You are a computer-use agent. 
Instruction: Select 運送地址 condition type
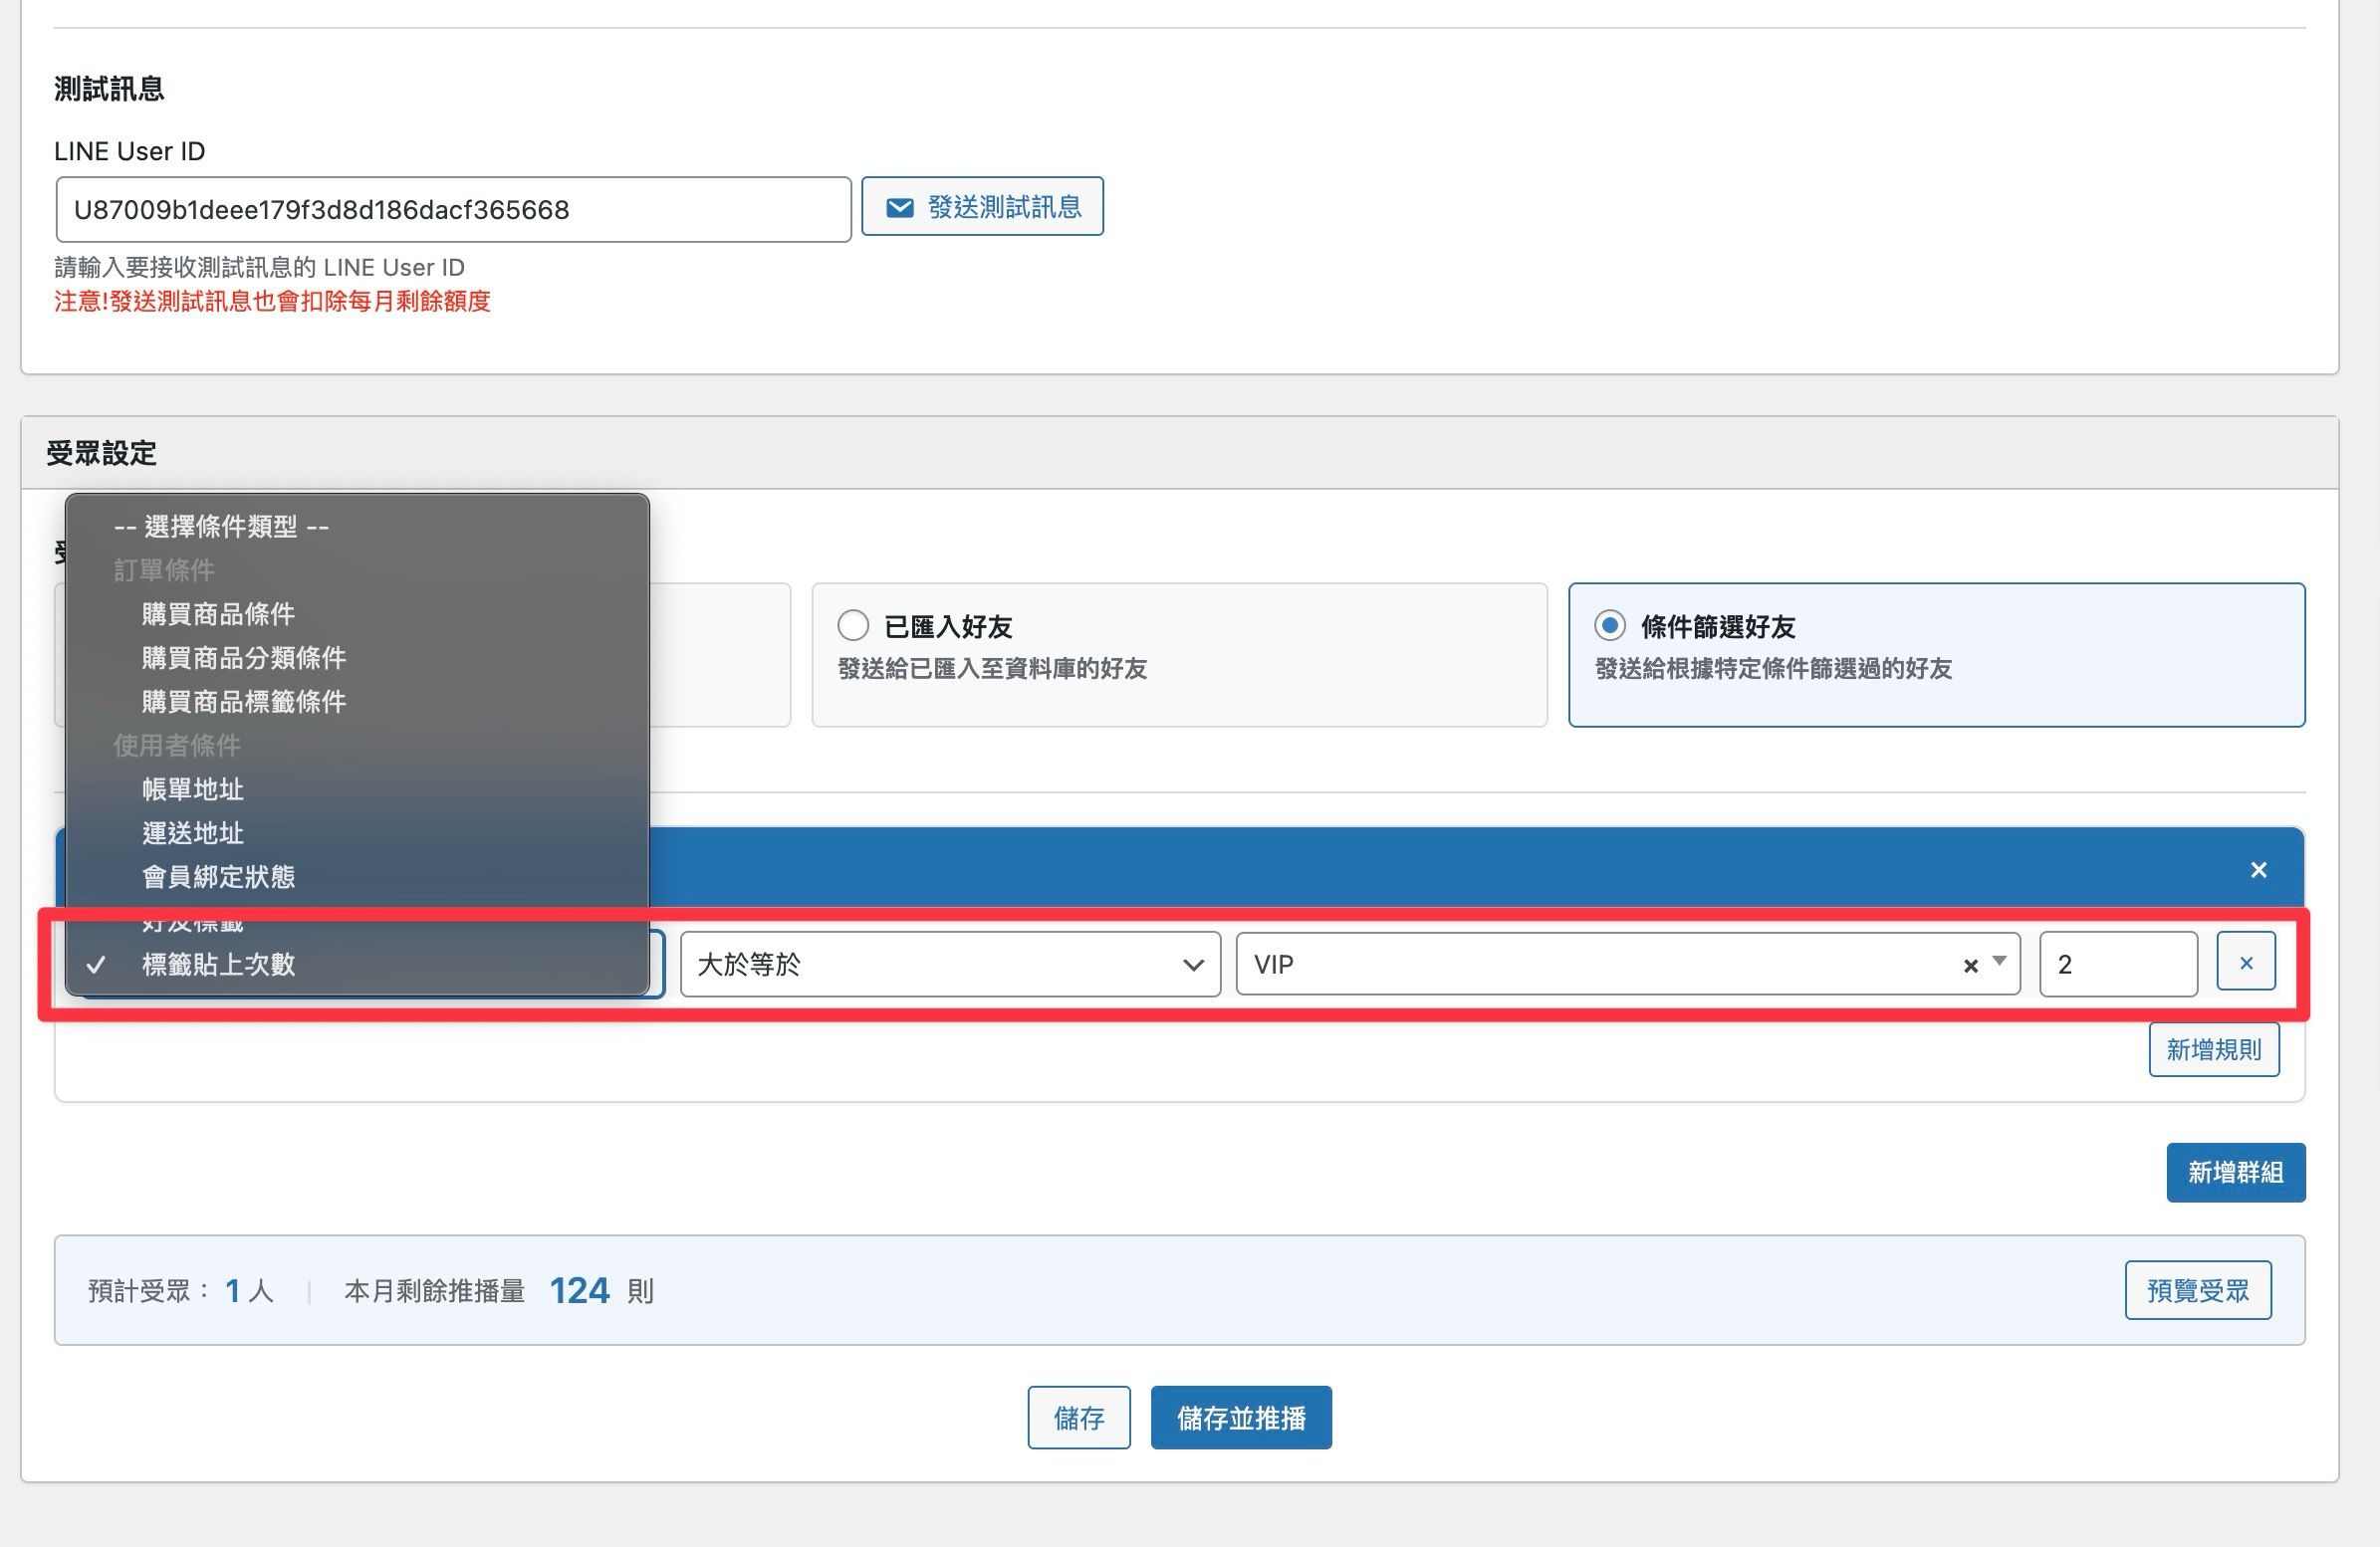(x=193, y=833)
